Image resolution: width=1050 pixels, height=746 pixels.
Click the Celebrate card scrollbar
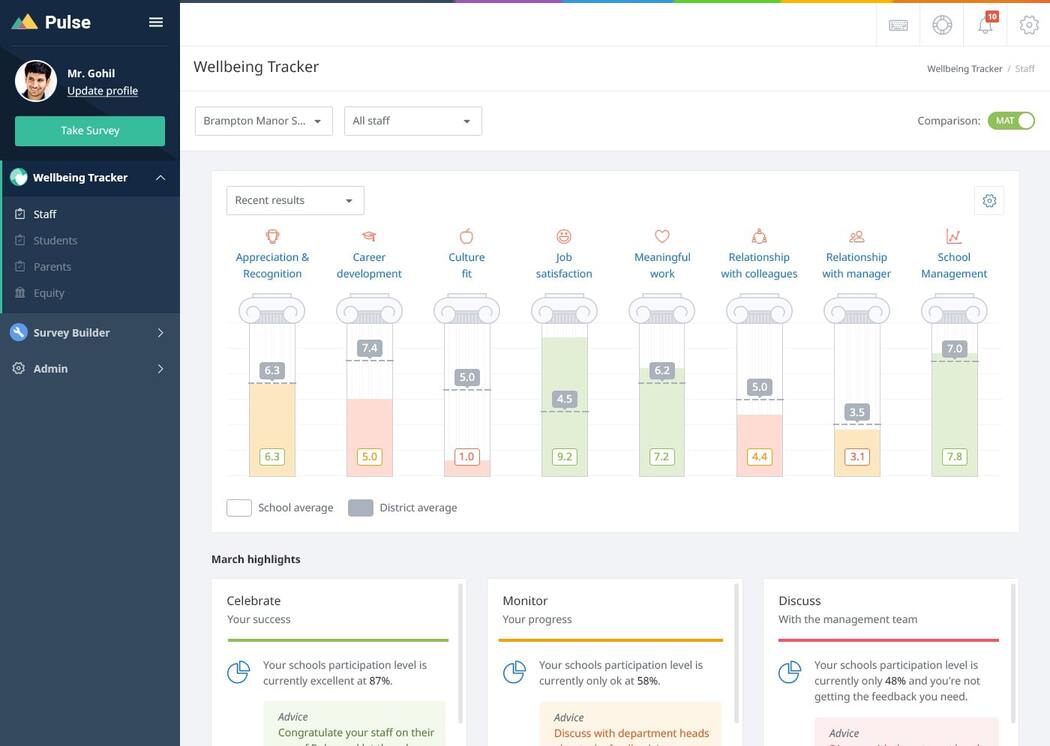pos(460,652)
